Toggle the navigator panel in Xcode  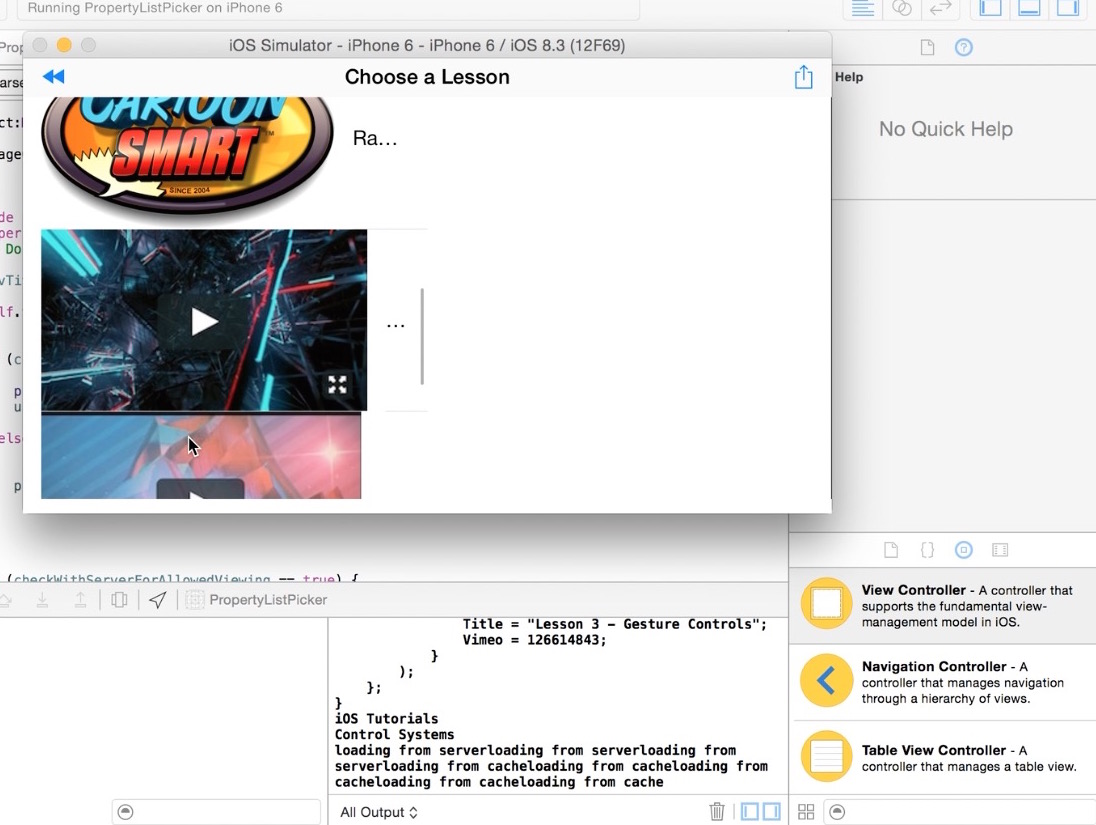click(990, 8)
